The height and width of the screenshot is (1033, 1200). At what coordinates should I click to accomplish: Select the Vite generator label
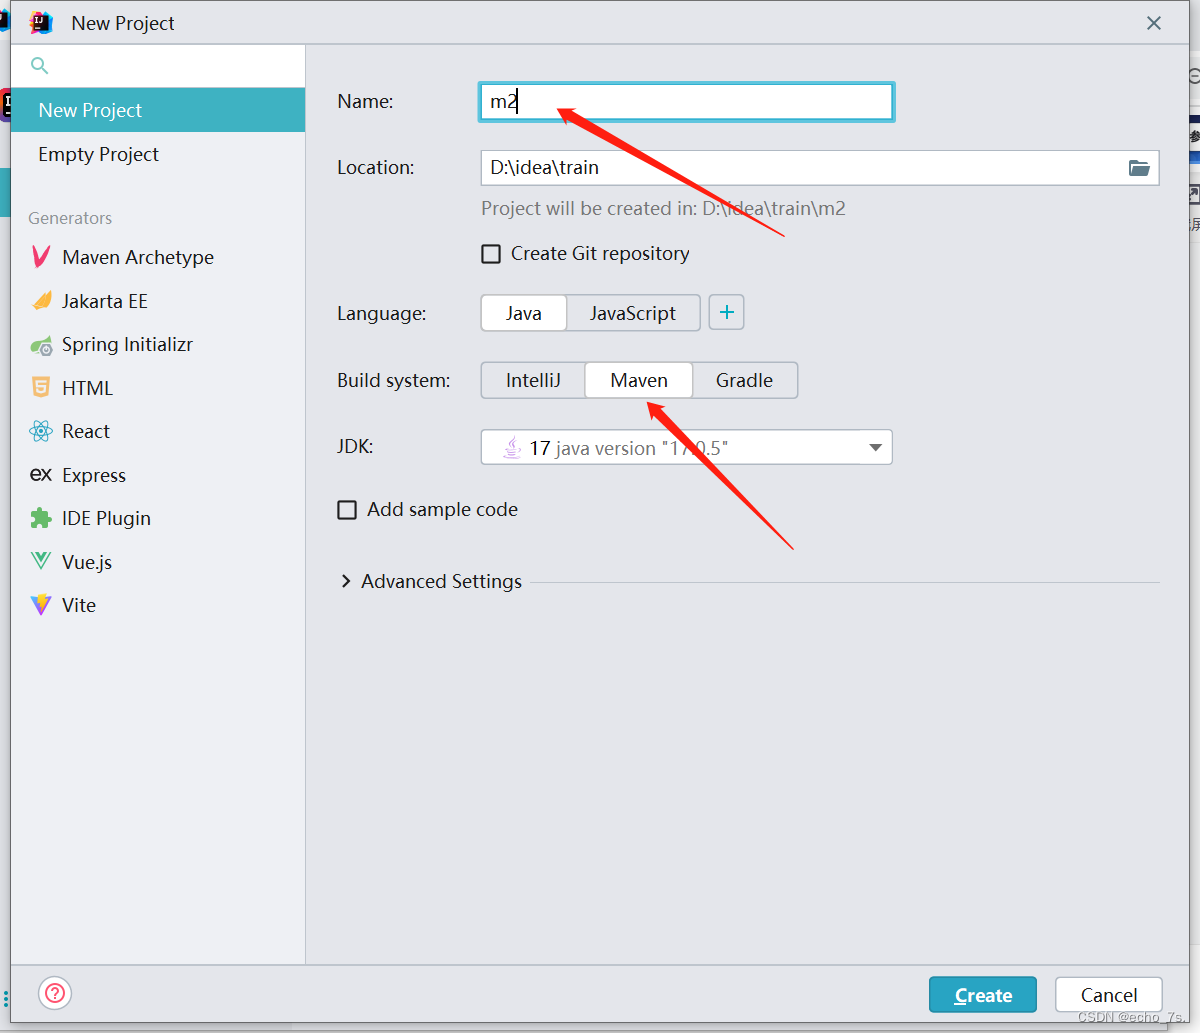[x=79, y=605]
